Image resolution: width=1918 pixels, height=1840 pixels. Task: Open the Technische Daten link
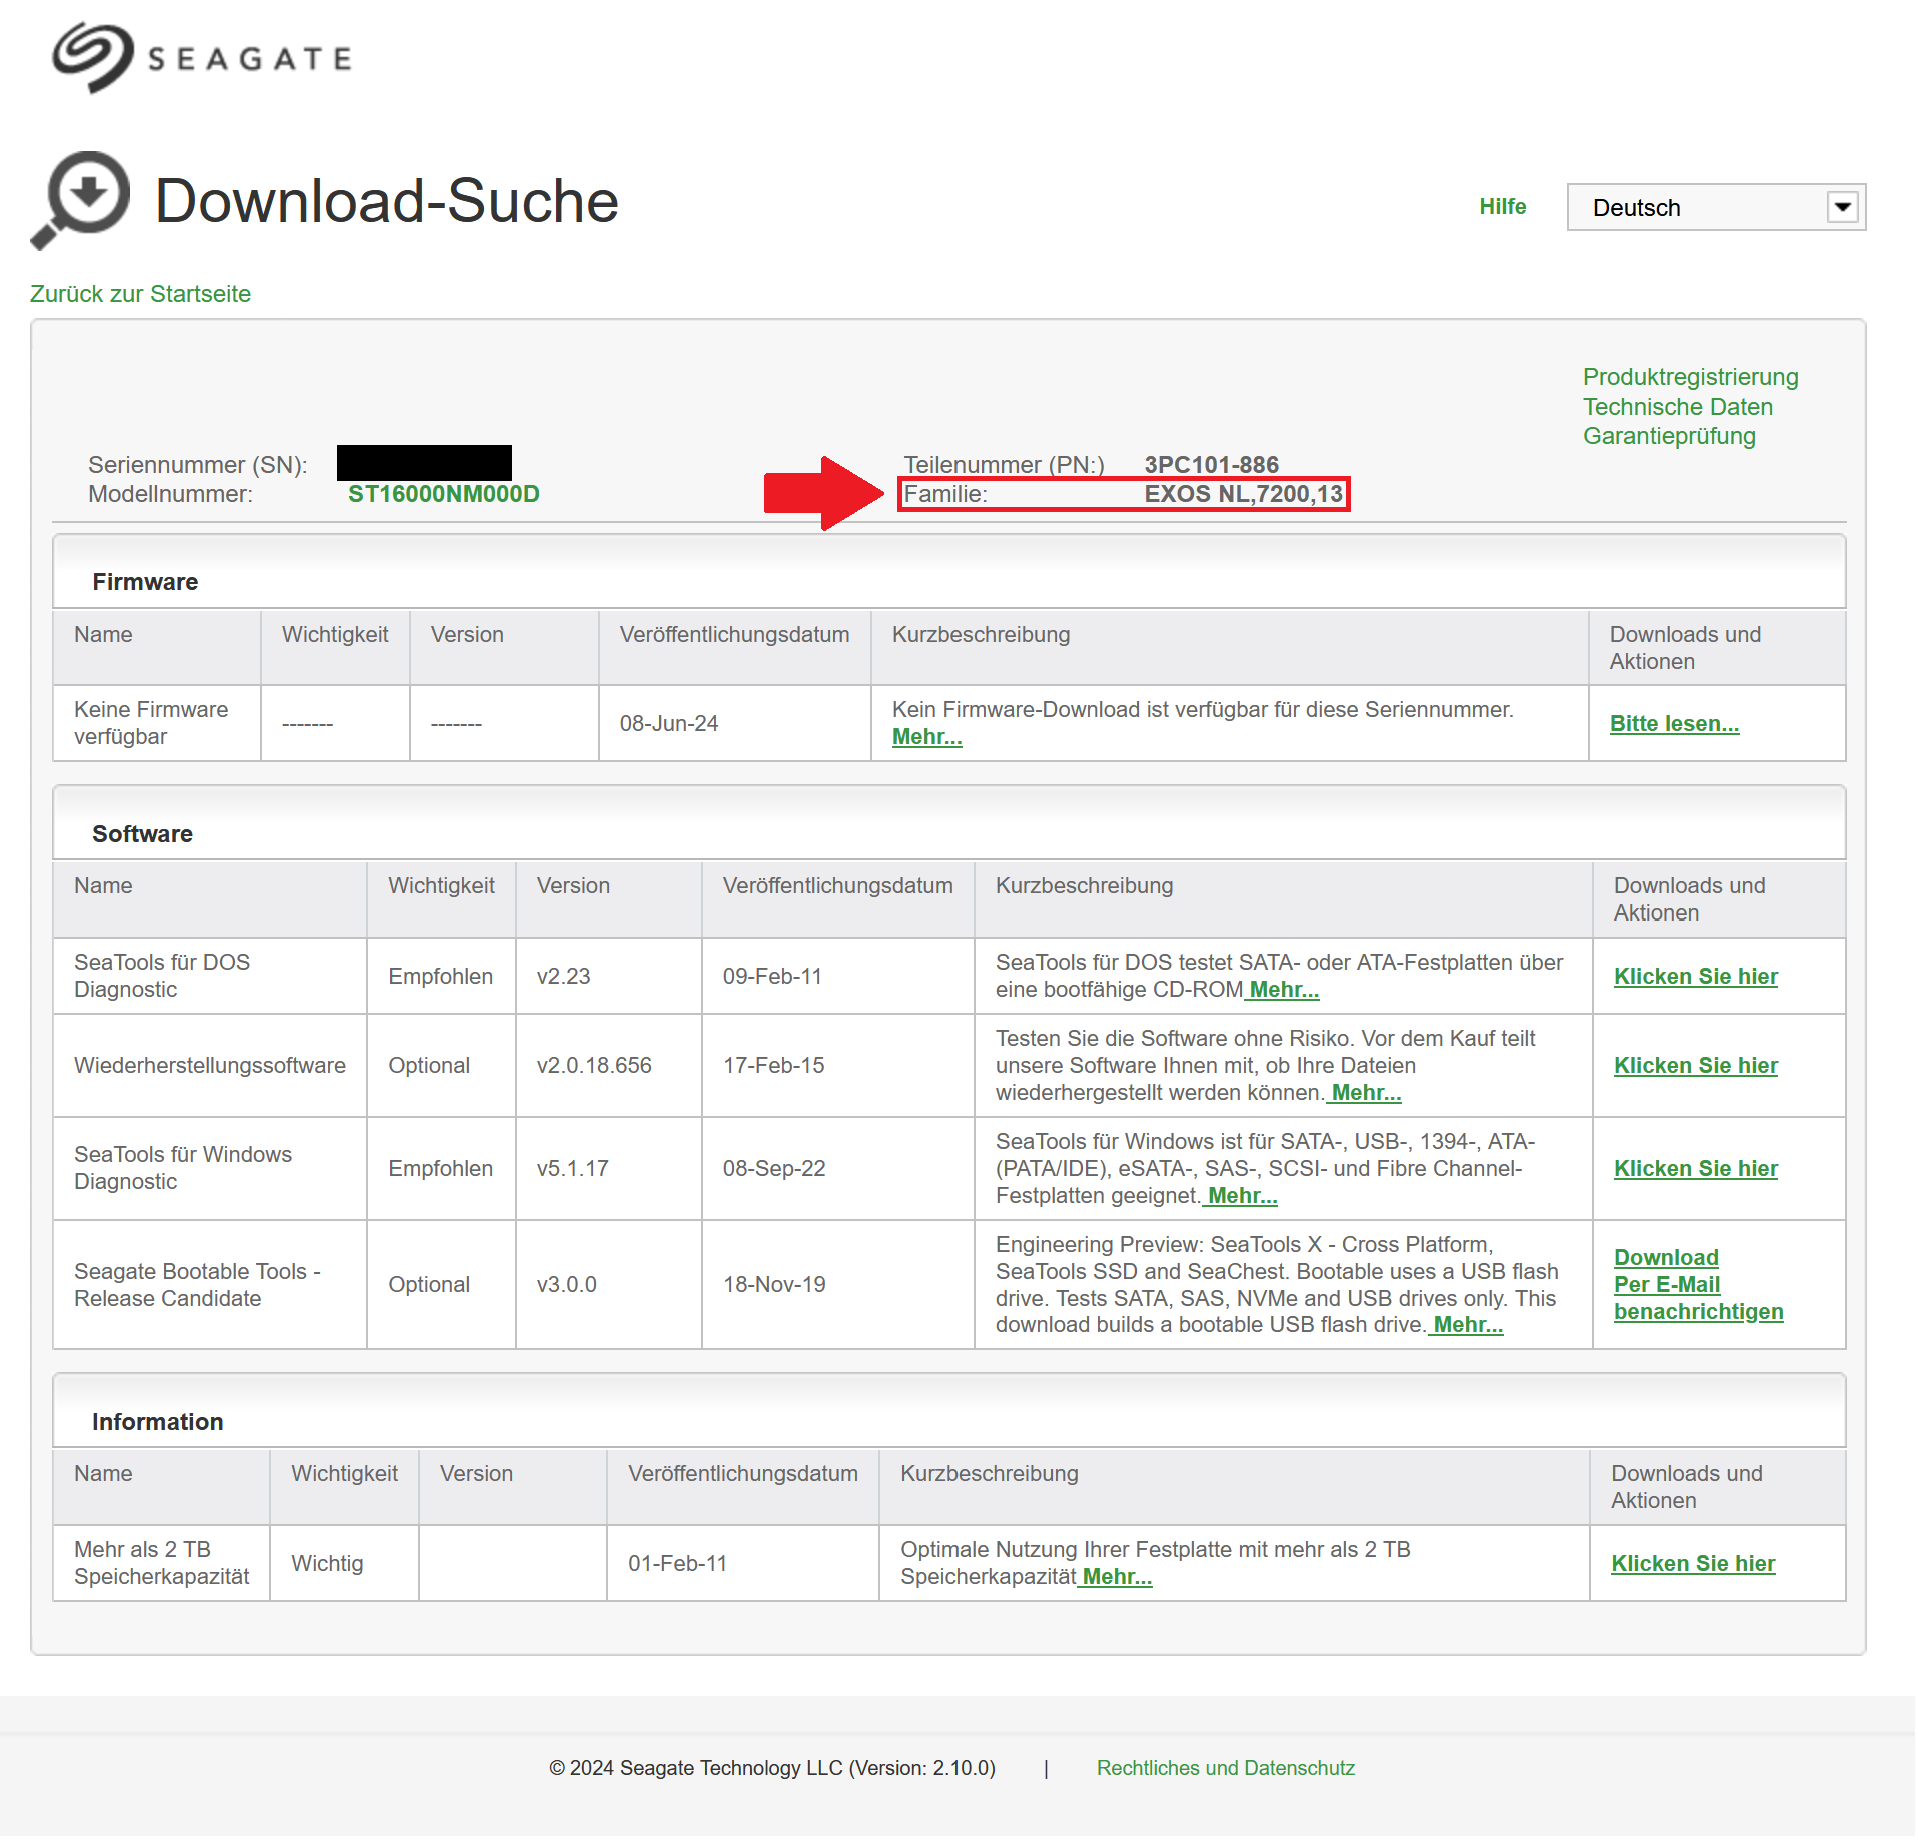coord(1677,407)
